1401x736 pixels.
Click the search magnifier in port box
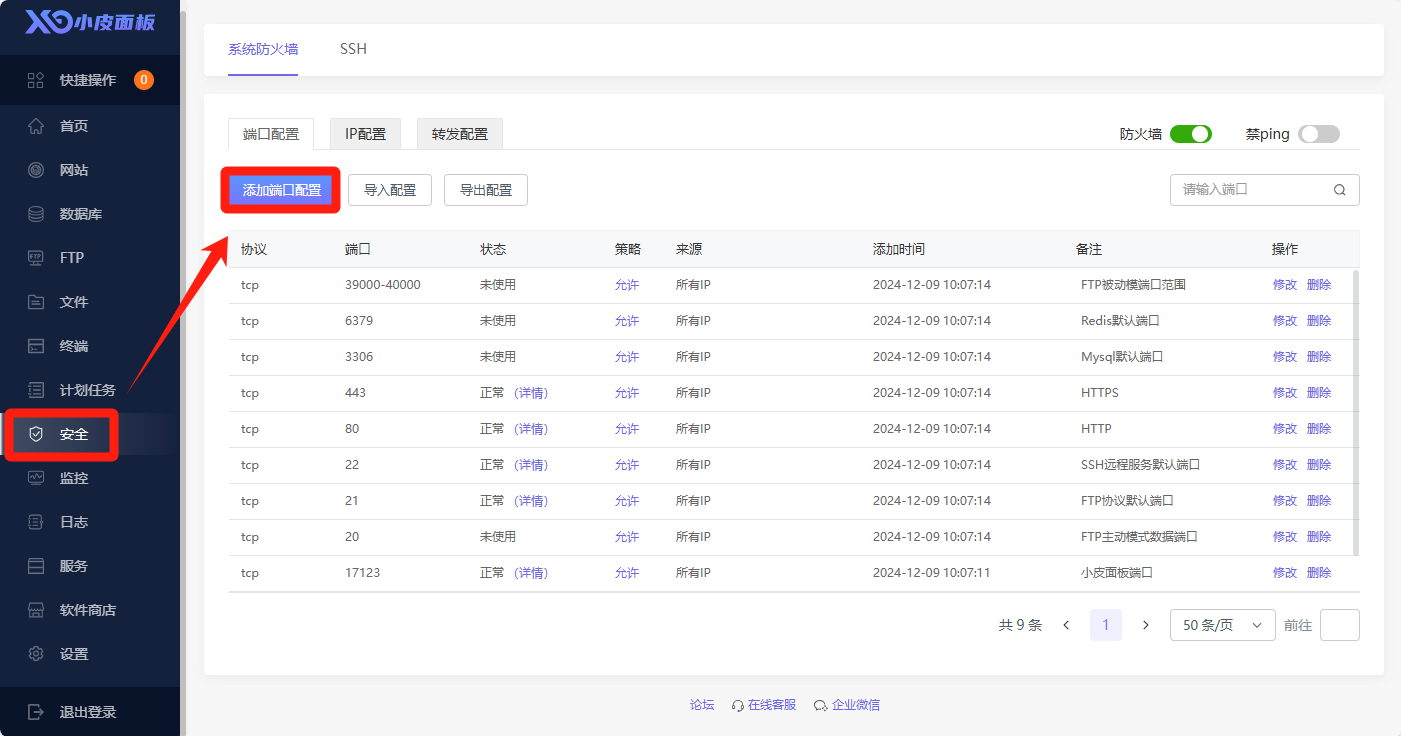coord(1339,190)
